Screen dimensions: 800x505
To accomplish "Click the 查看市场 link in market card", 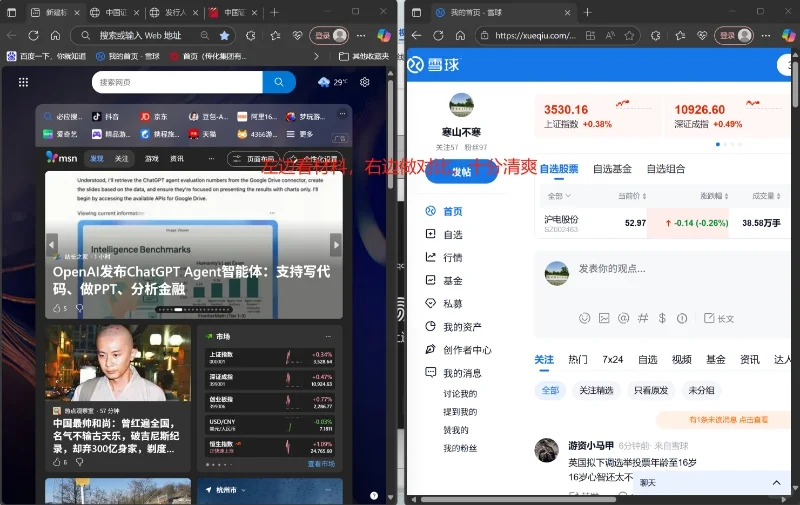I will (321, 464).
